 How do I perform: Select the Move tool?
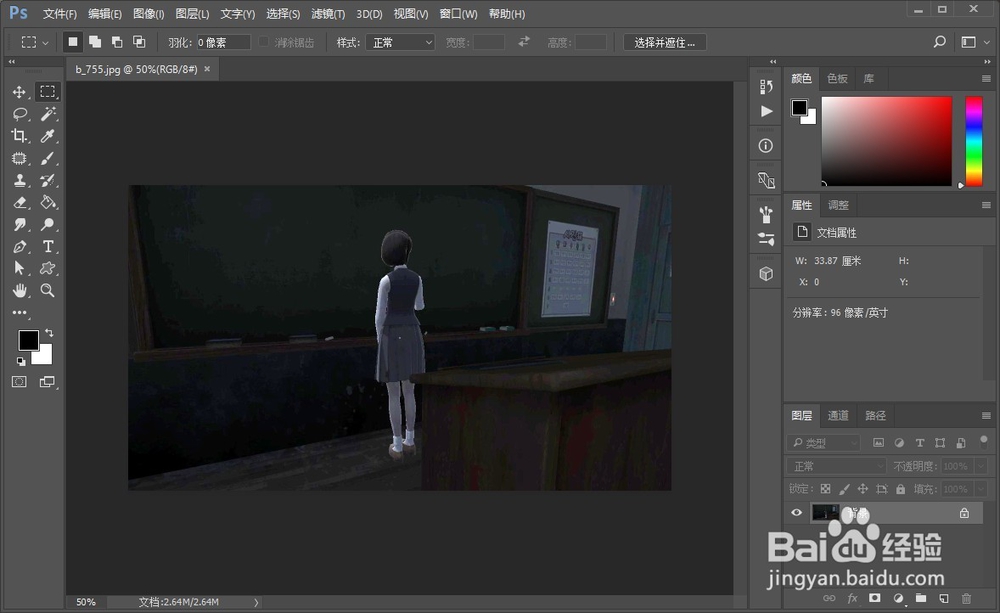(19, 92)
